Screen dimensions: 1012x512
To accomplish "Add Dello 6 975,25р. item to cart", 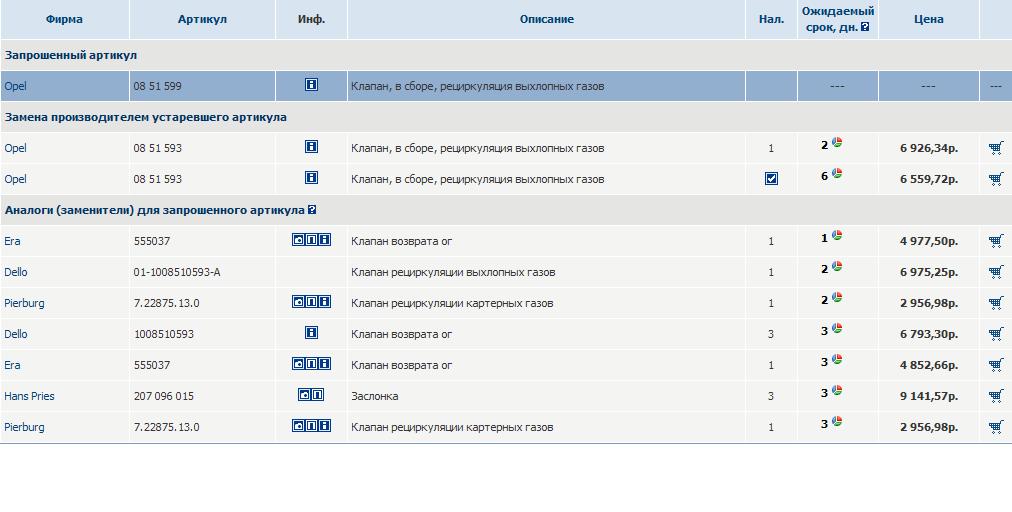I will pyautogui.click(x=995, y=272).
